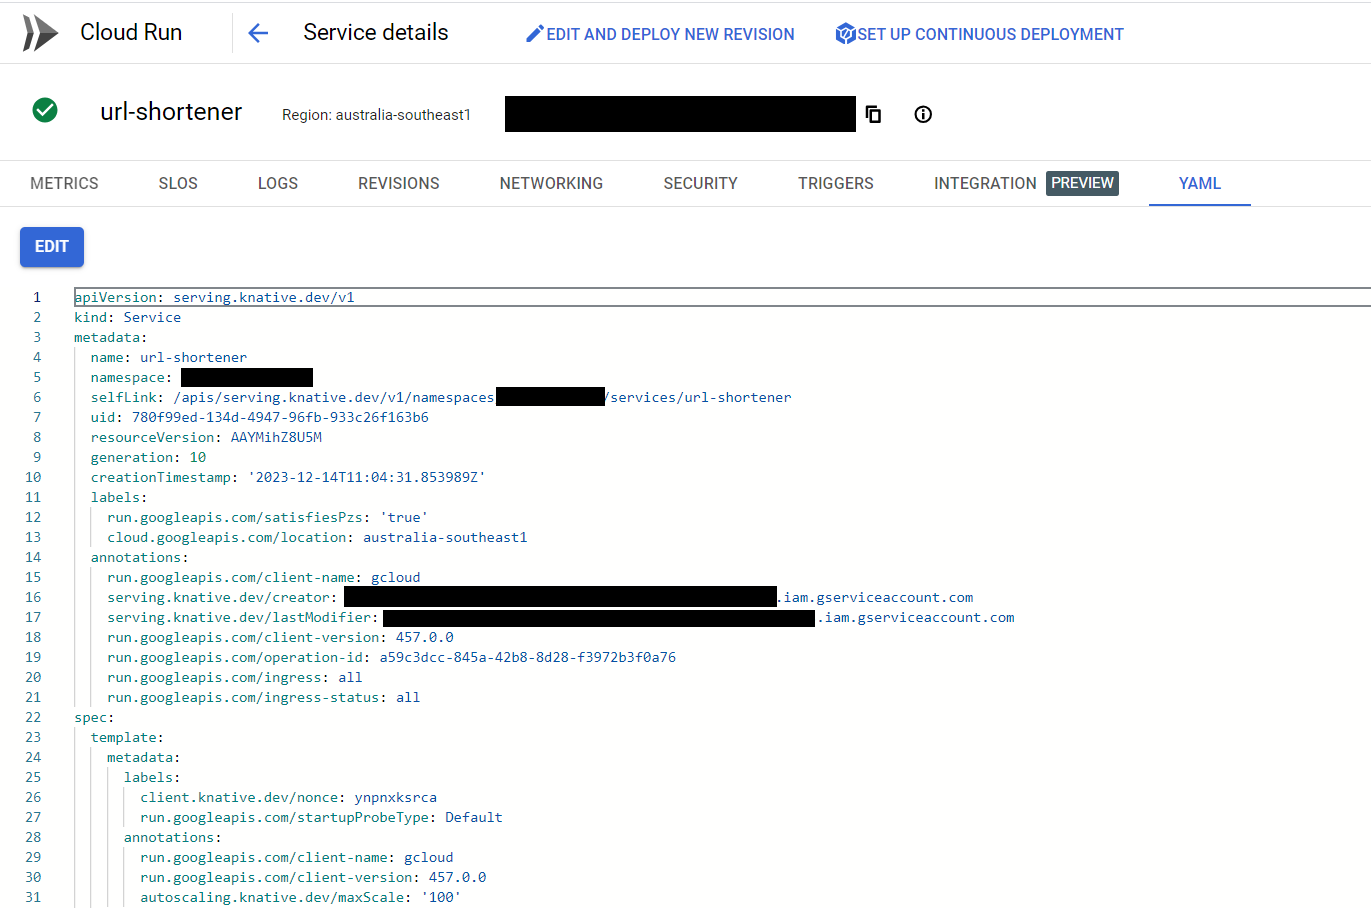Switch to the REVISIONS tab

pos(399,183)
